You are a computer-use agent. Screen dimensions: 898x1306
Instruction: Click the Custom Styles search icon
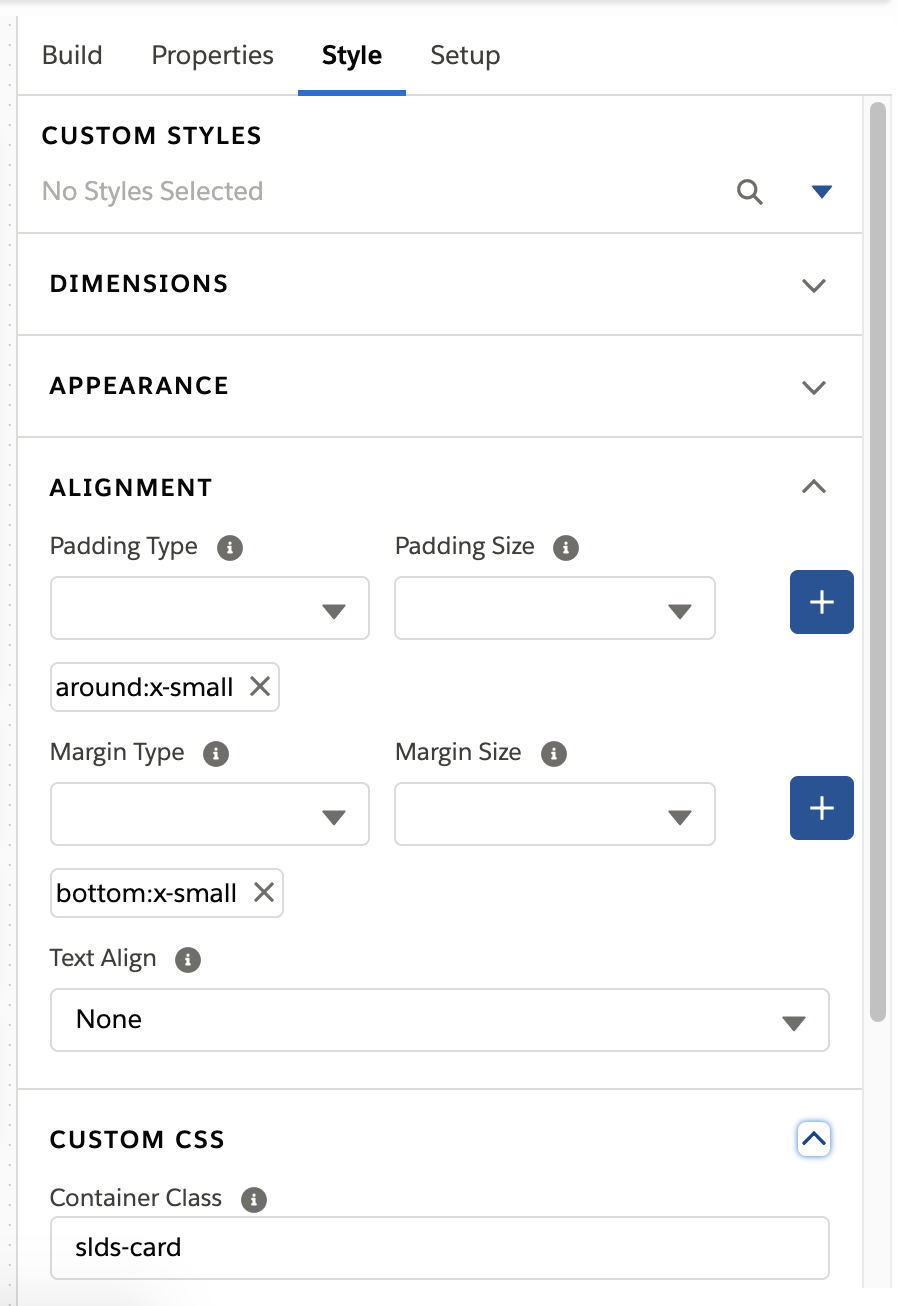750,192
